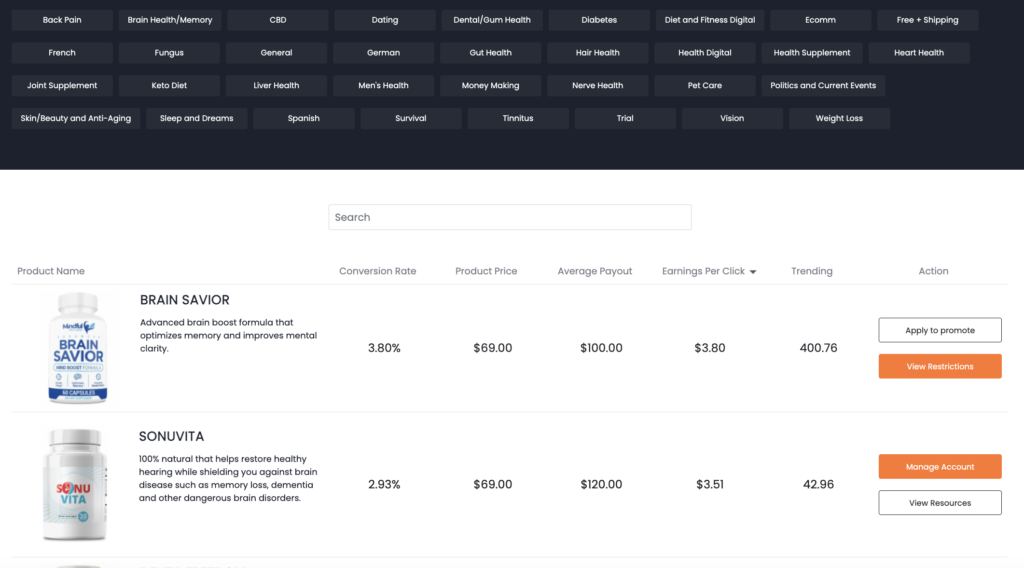Image resolution: width=1024 pixels, height=568 pixels.
Task: Click into the Search field
Action: (x=510, y=217)
